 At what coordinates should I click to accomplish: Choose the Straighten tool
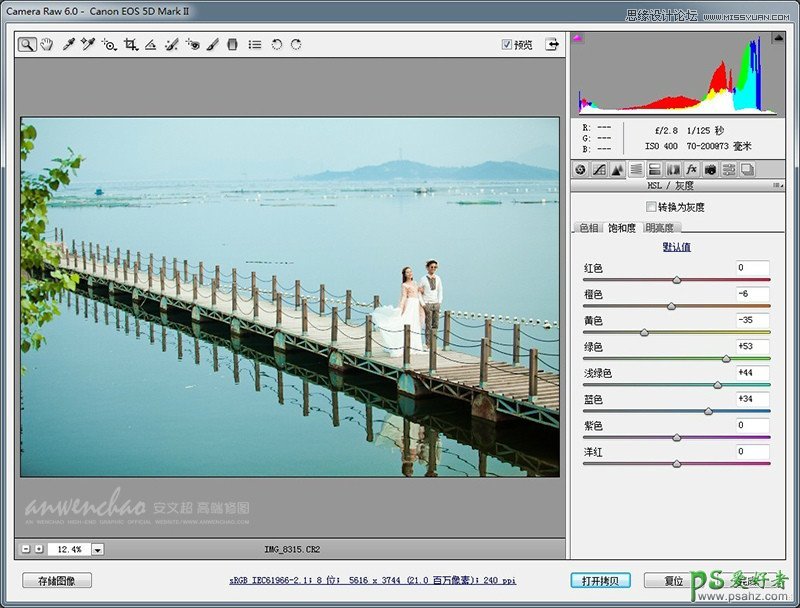(x=150, y=45)
